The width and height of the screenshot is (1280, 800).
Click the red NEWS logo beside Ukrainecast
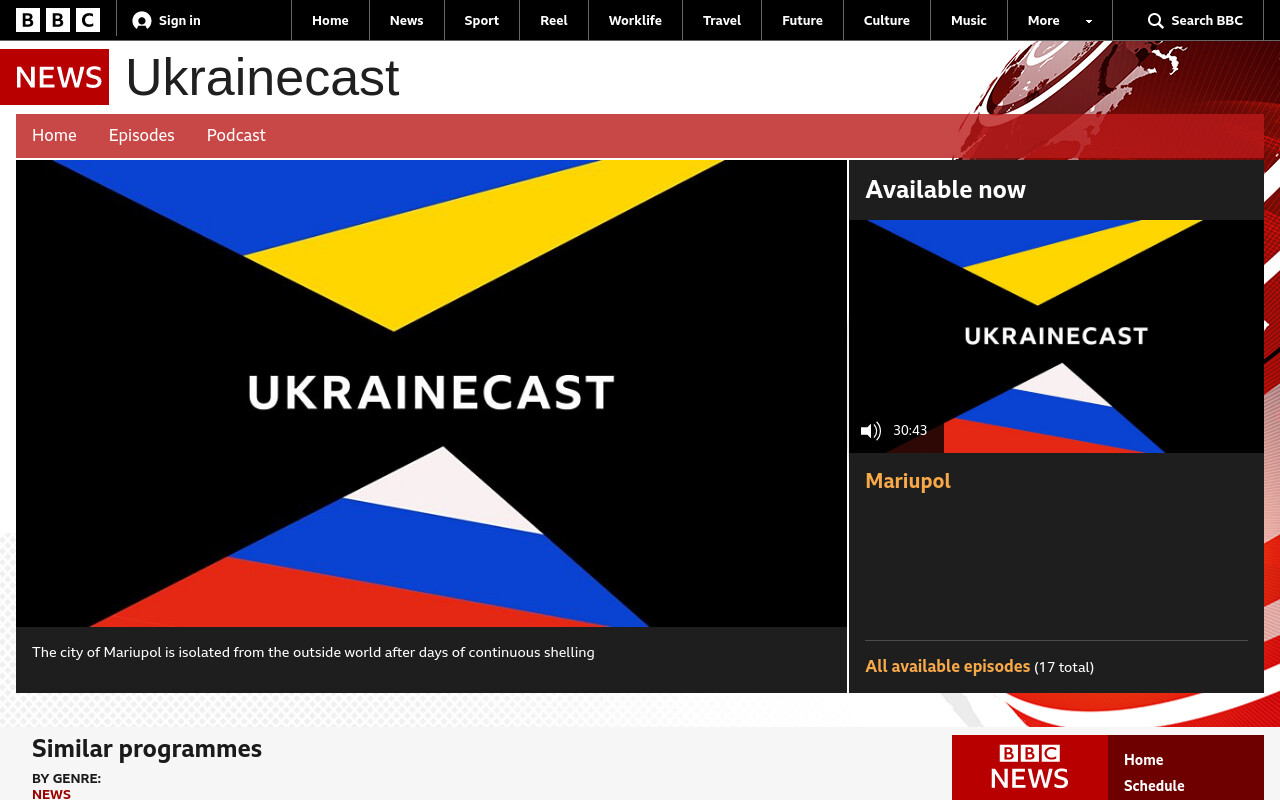(54, 77)
